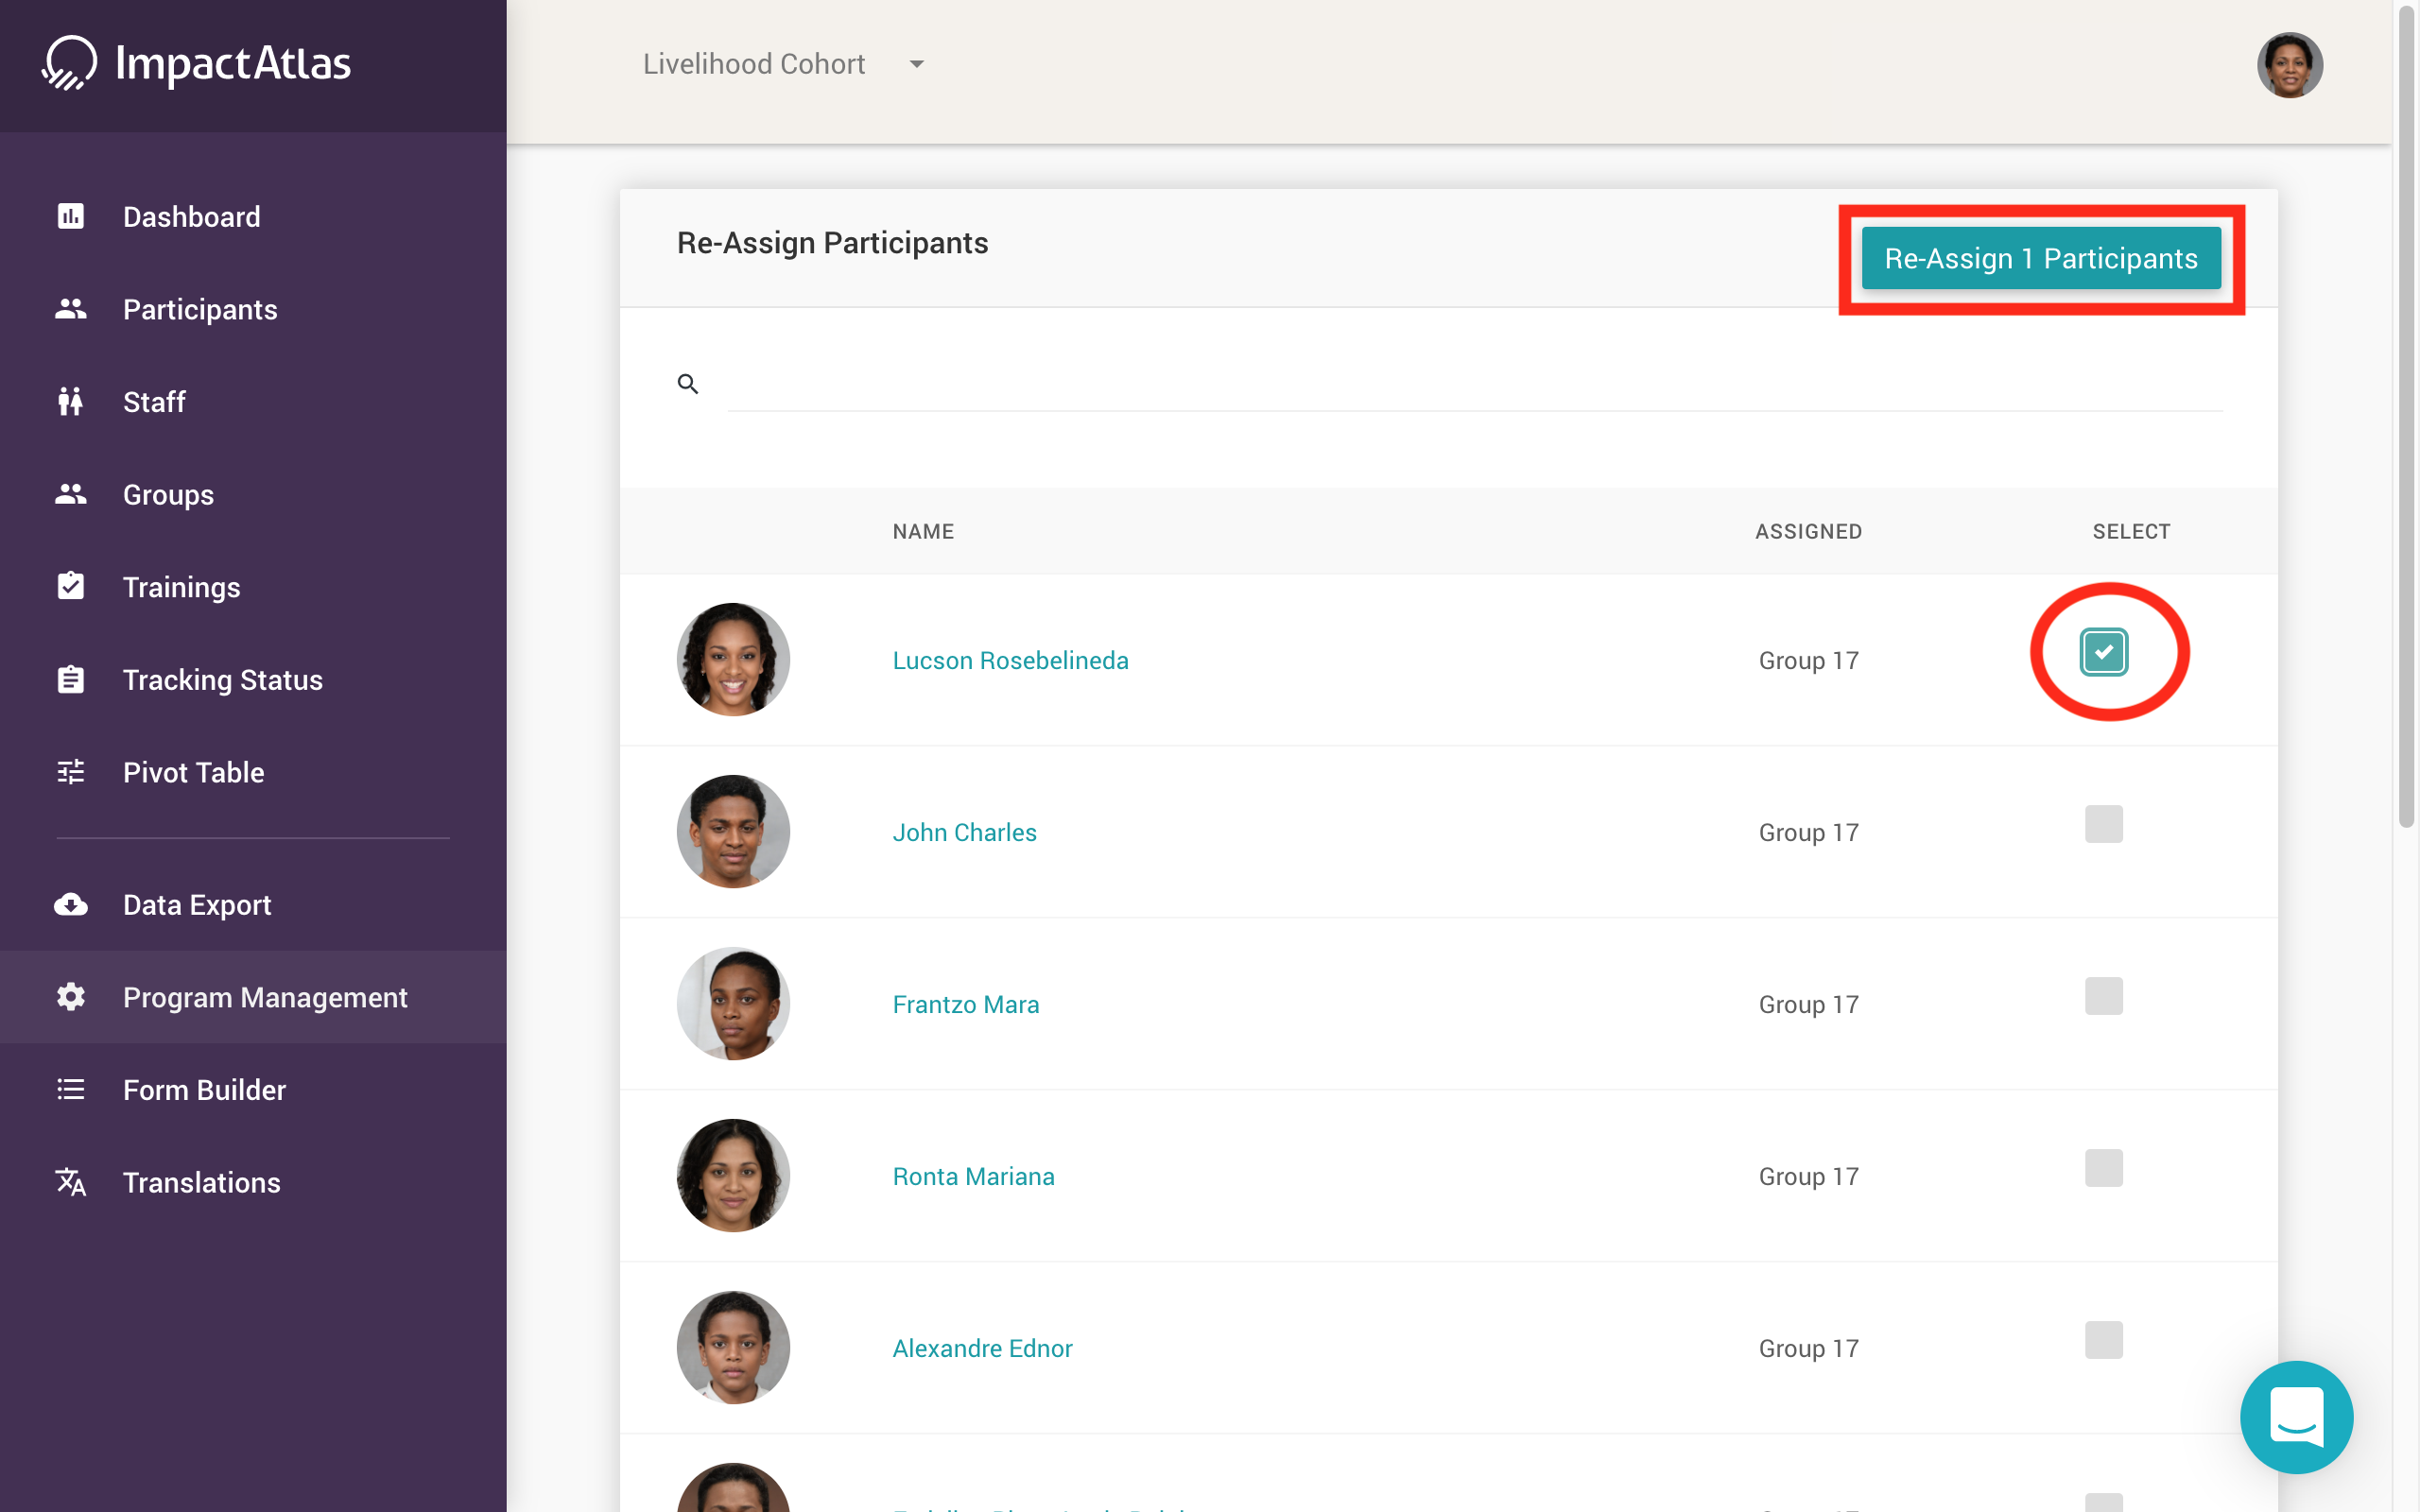2420x1512 pixels.
Task: Click the Staff people icon in sidebar
Action: point(71,402)
